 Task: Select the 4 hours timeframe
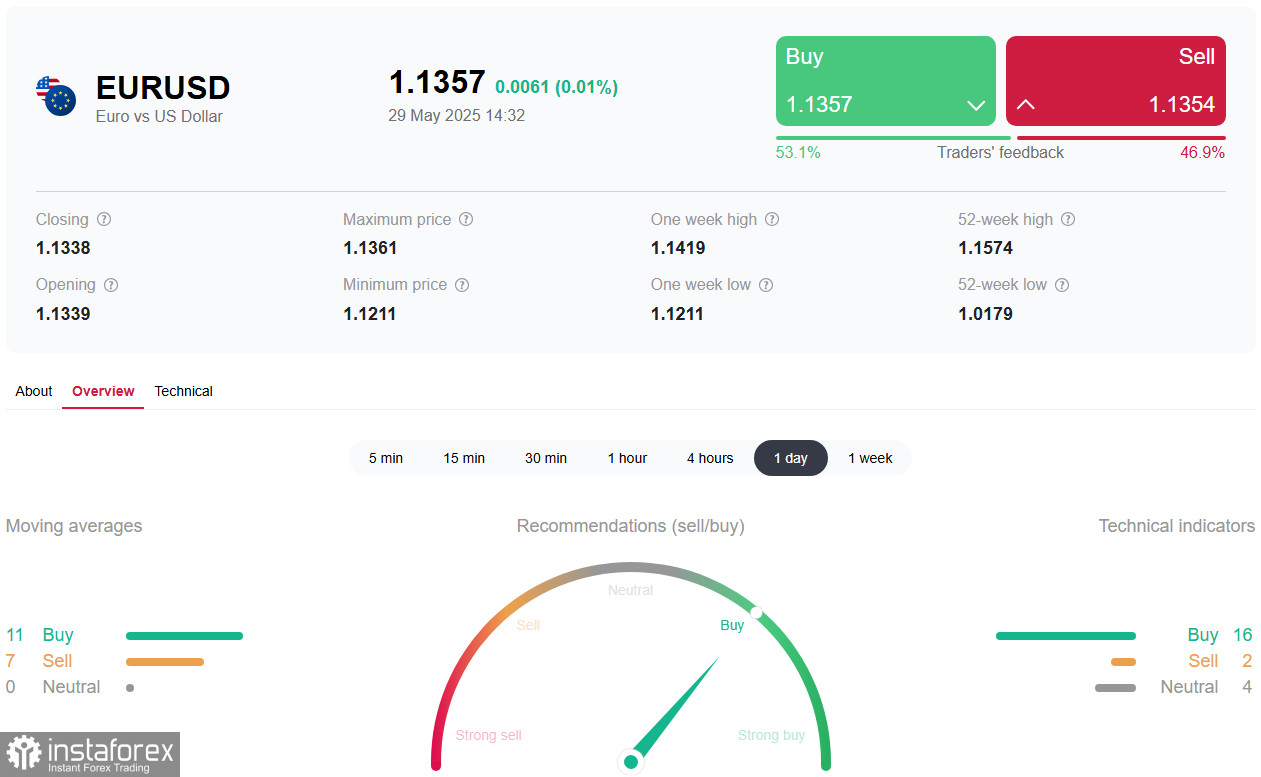click(710, 458)
